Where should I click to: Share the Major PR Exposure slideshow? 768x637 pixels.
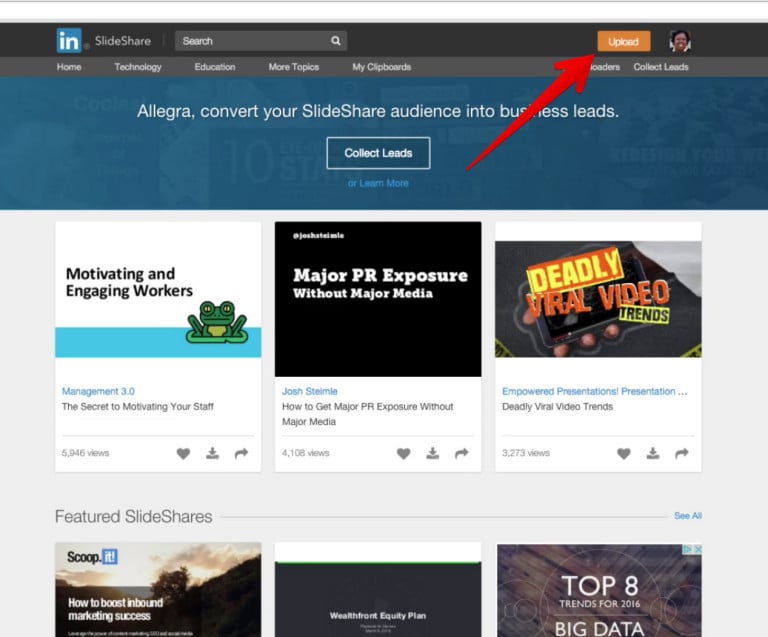pos(462,453)
